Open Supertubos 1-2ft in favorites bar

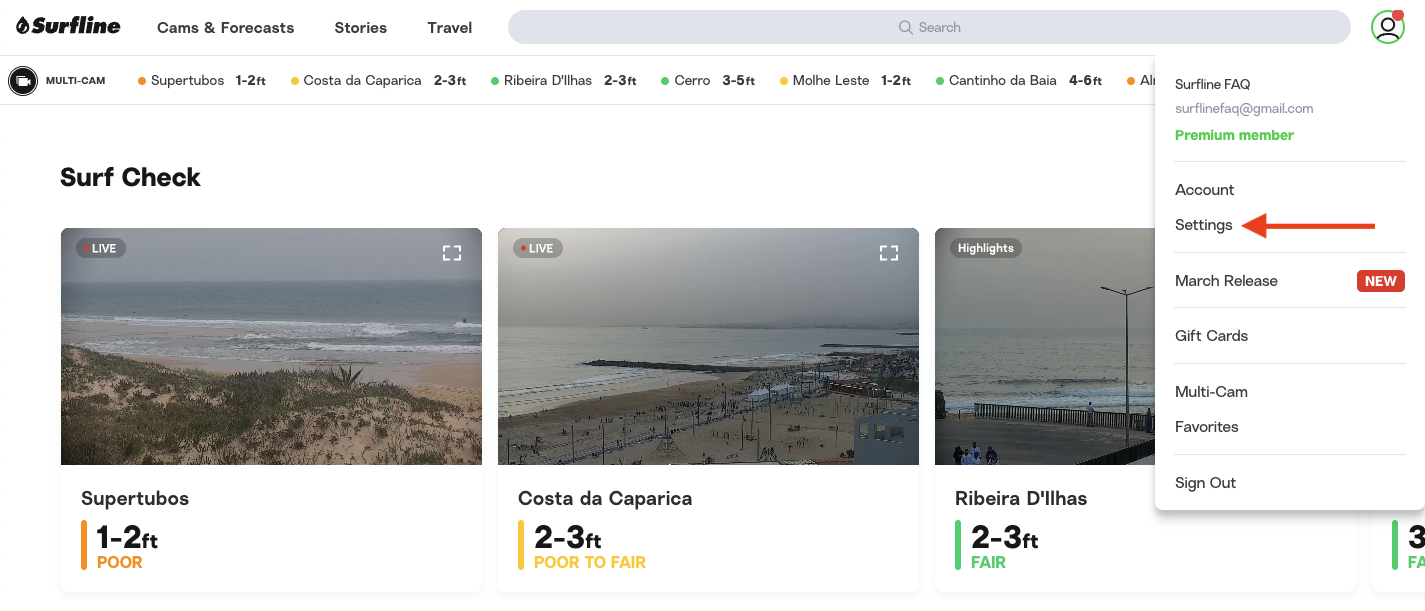click(x=202, y=80)
